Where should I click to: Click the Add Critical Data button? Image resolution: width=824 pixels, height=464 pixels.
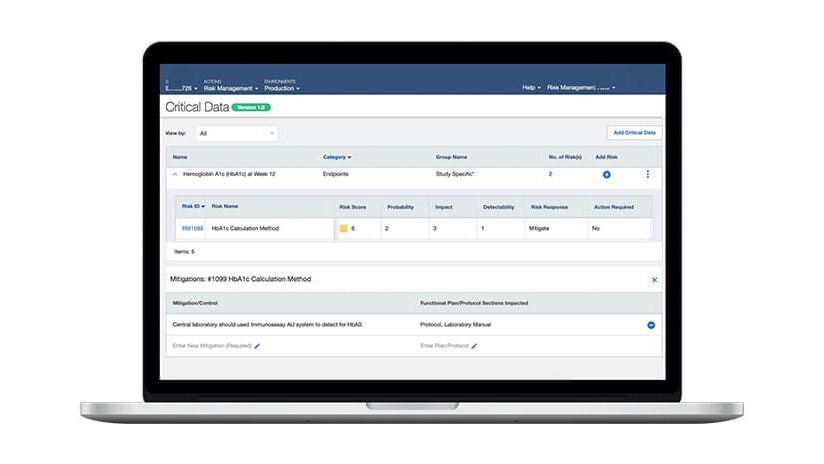click(x=634, y=133)
